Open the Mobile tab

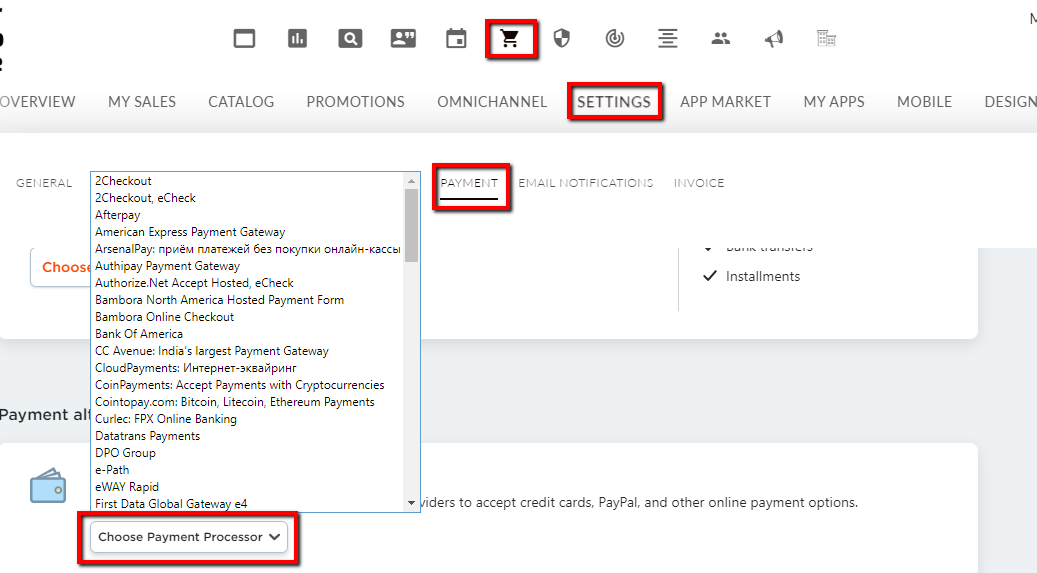(925, 102)
